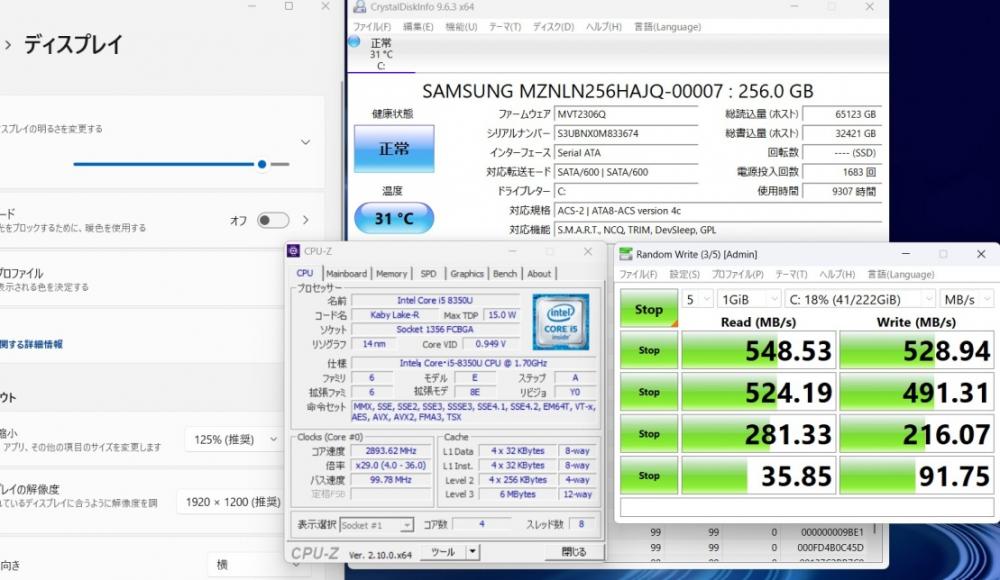The width and height of the screenshot is (1000, 580).
Task: Open テーマ(T) menu in CrystalDiskMark
Action: [x=791, y=274]
